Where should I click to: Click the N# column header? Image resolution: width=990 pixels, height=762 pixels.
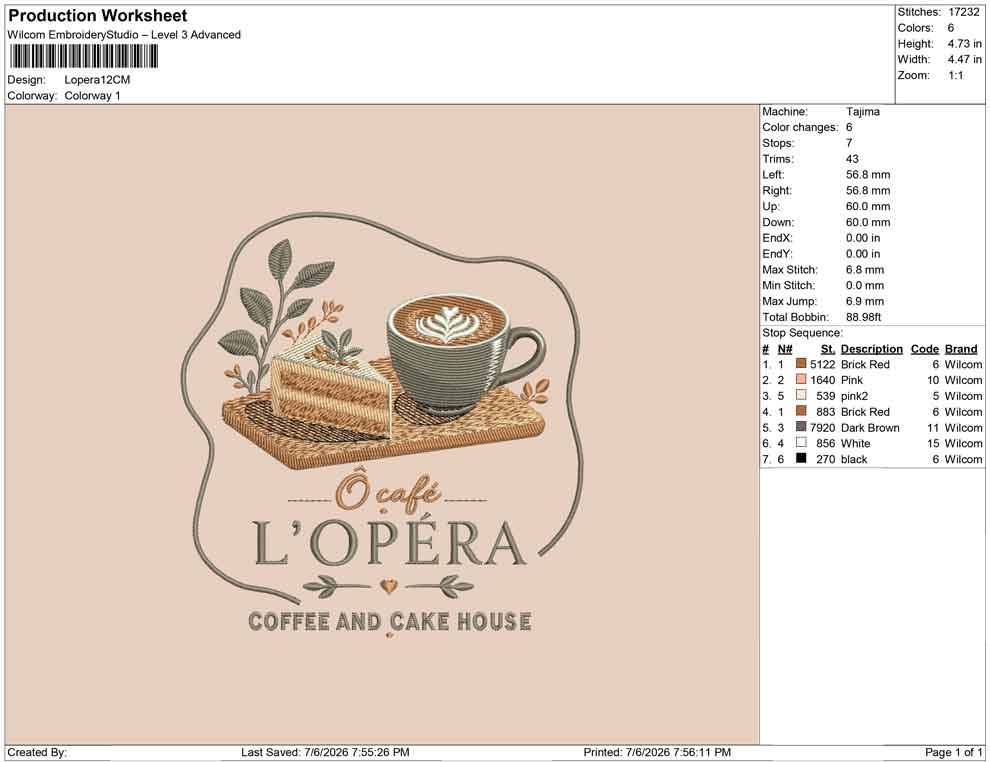pos(785,348)
